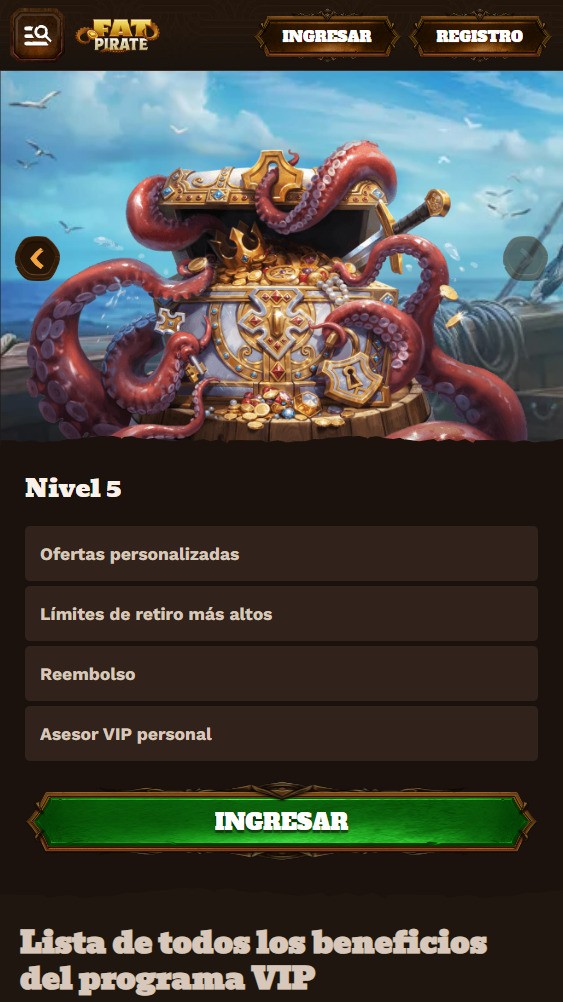Click the large green INGRESAR button
This screenshot has height=1002, width=563.
click(x=281, y=821)
